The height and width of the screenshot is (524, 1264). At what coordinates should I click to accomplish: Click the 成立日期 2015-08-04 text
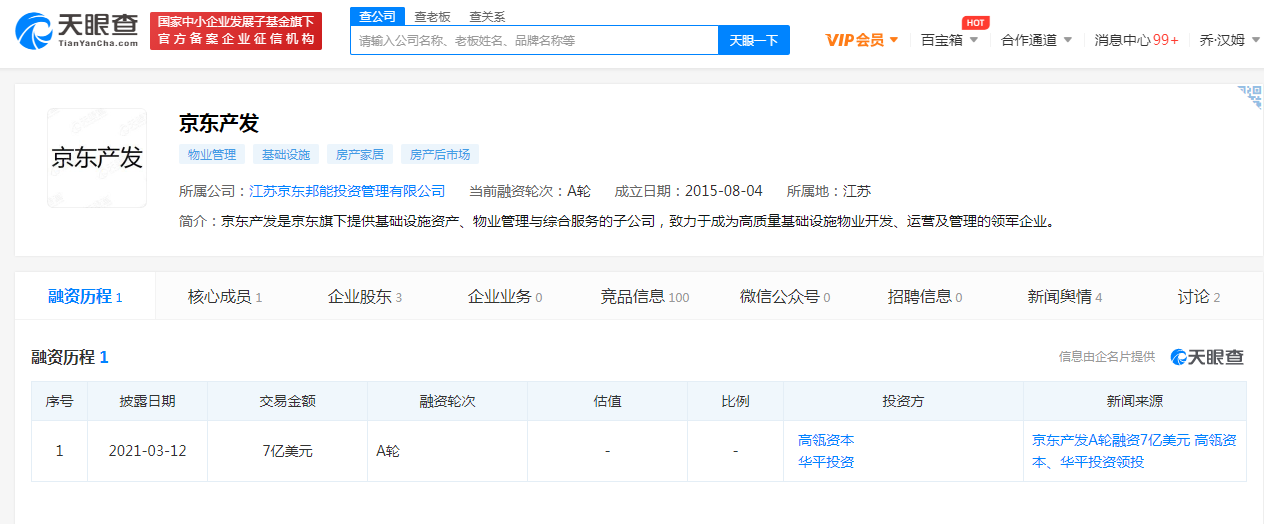tap(688, 190)
